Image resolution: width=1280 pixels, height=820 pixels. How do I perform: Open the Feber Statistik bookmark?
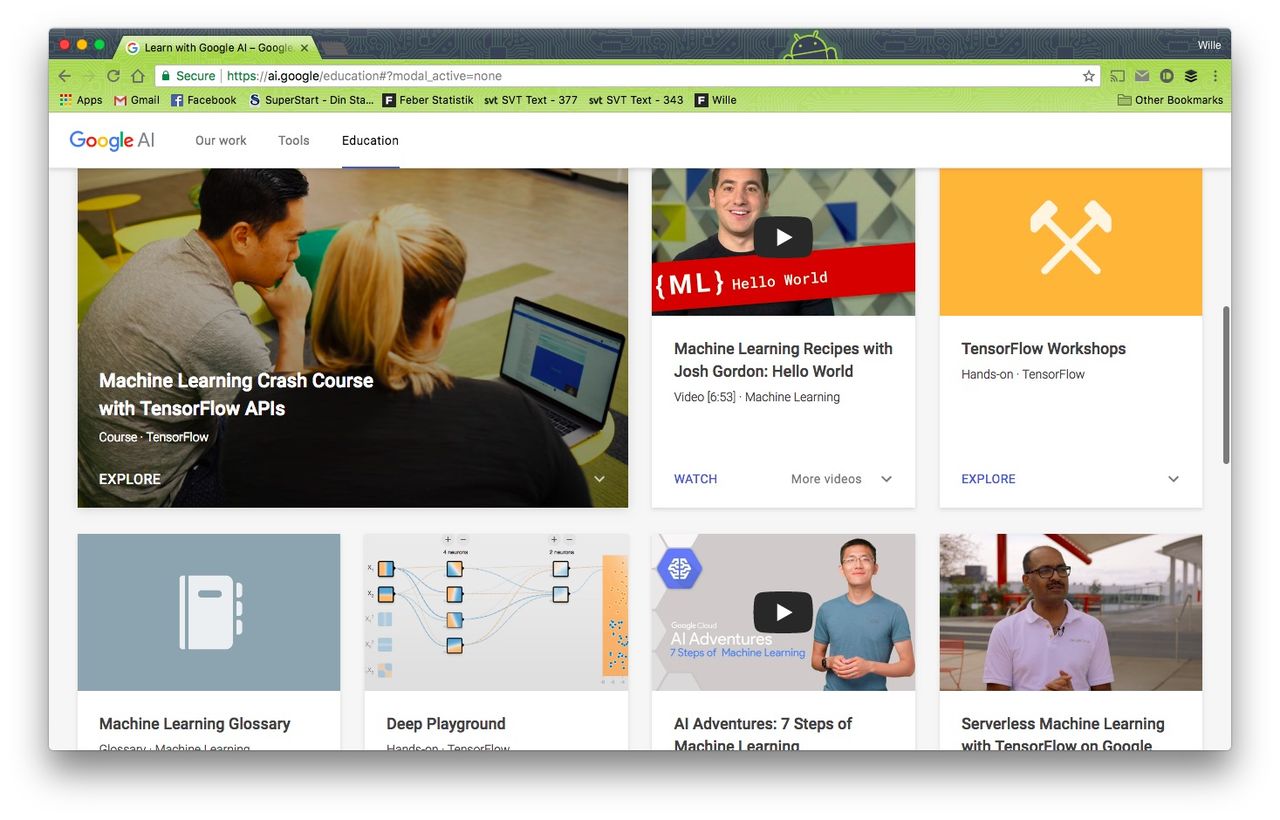pos(428,100)
